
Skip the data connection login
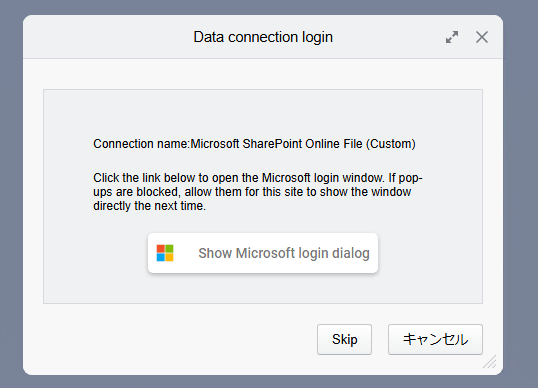coord(344,339)
